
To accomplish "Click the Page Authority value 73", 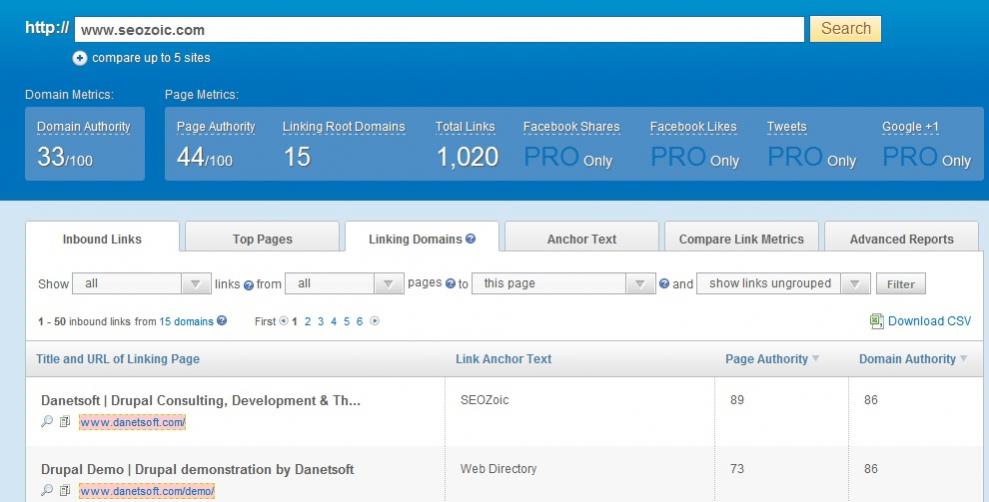I will tap(737, 469).
